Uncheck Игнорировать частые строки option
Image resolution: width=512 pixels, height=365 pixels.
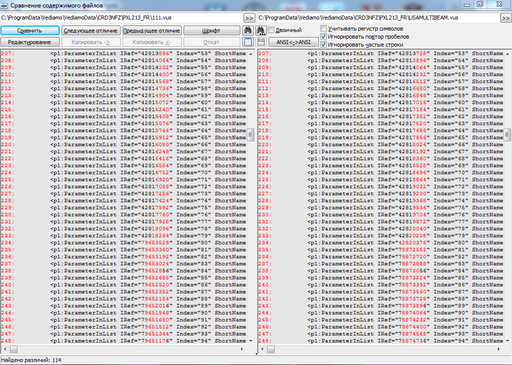coord(323,44)
